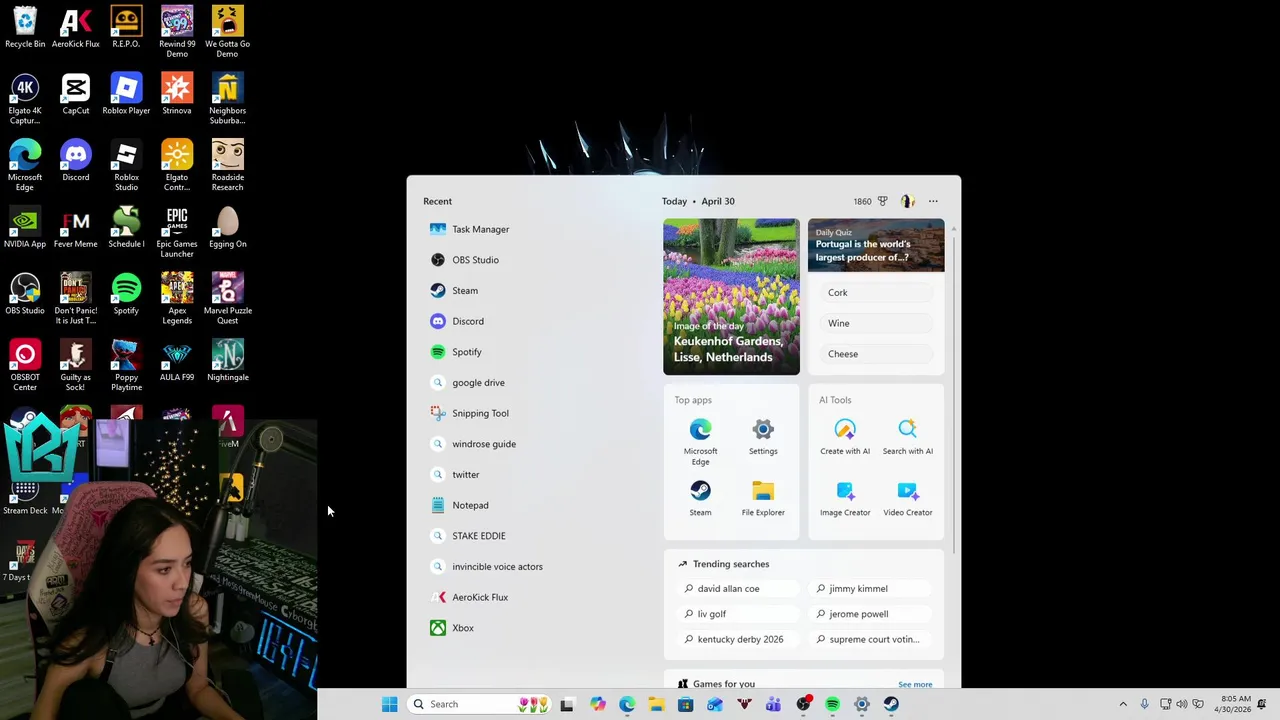Search trending david allan coe

(x=740, y=589)
